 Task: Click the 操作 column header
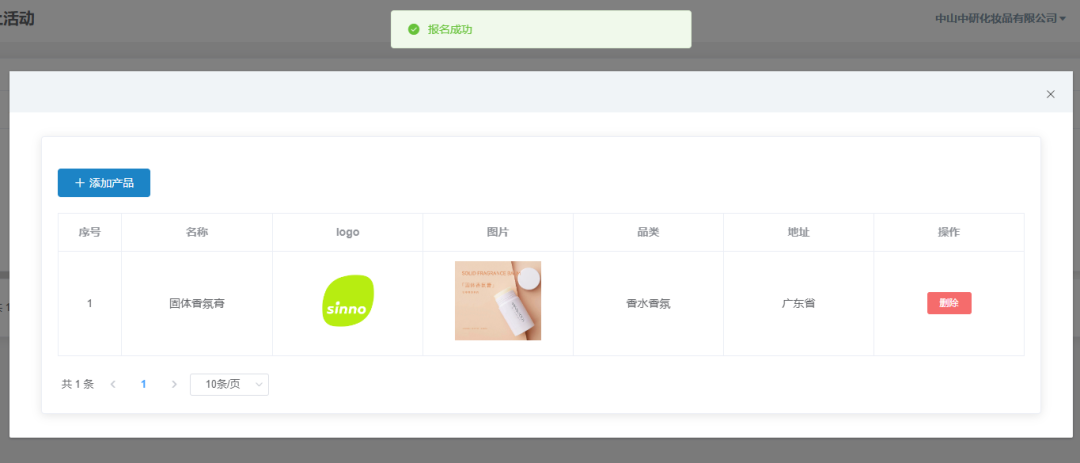click(x=948, y=232)
